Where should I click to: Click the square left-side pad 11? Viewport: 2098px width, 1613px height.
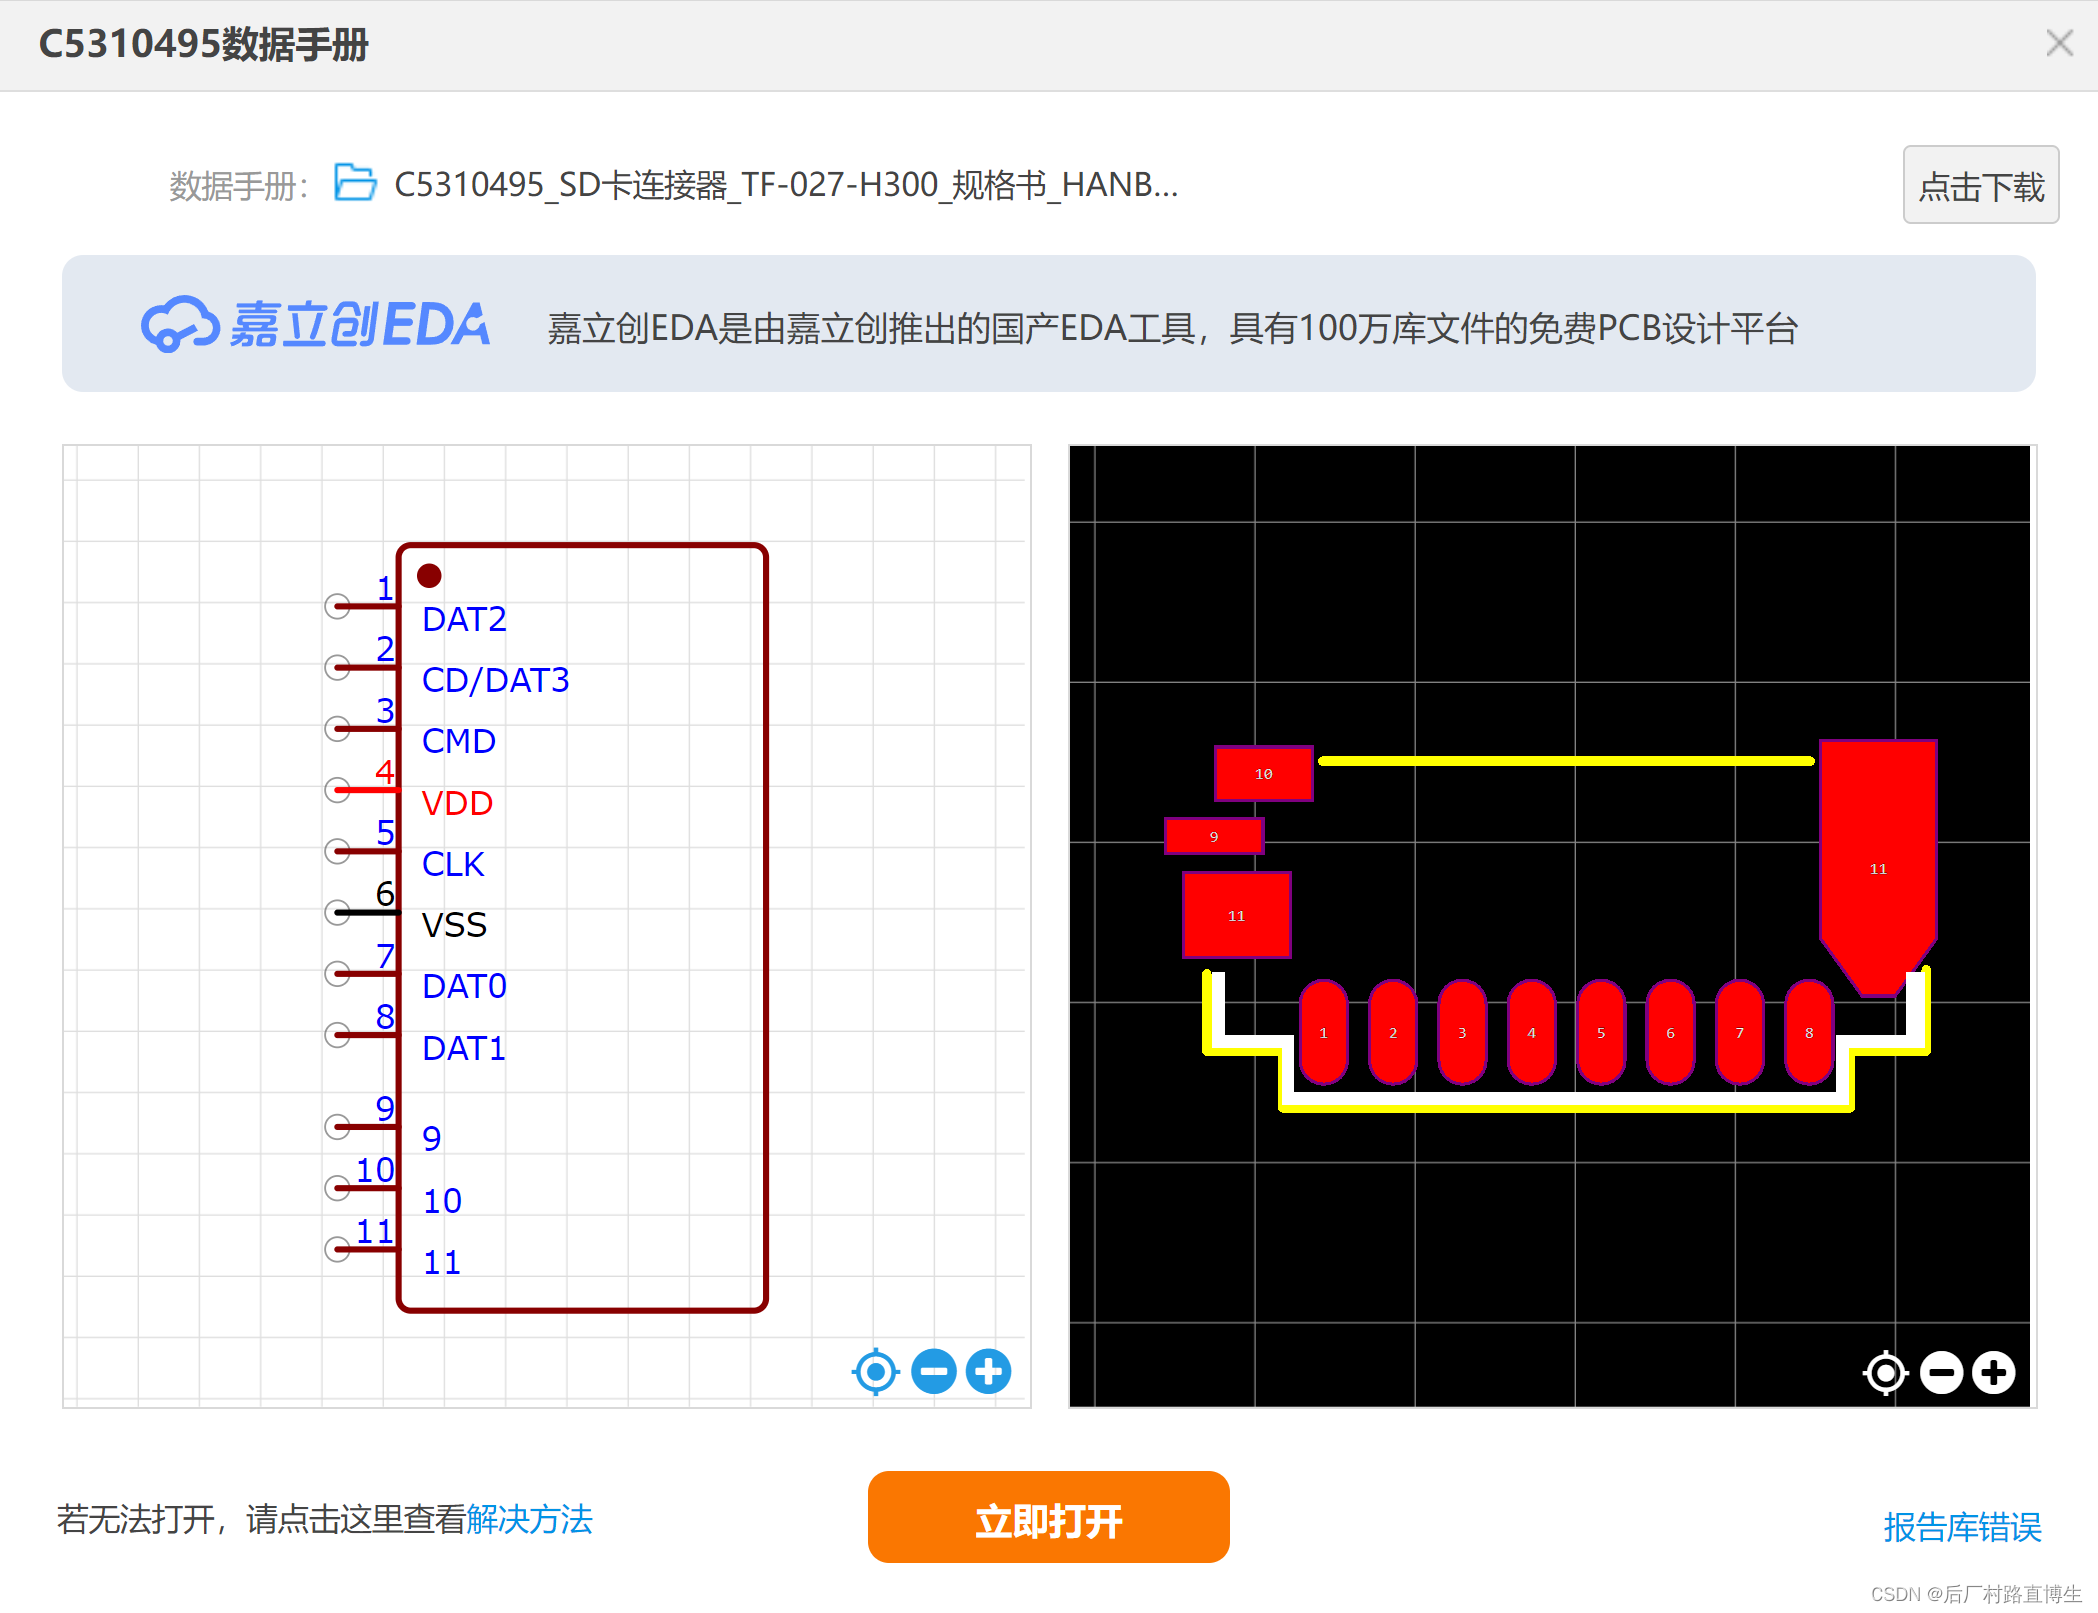click(x=1237, y=915)
